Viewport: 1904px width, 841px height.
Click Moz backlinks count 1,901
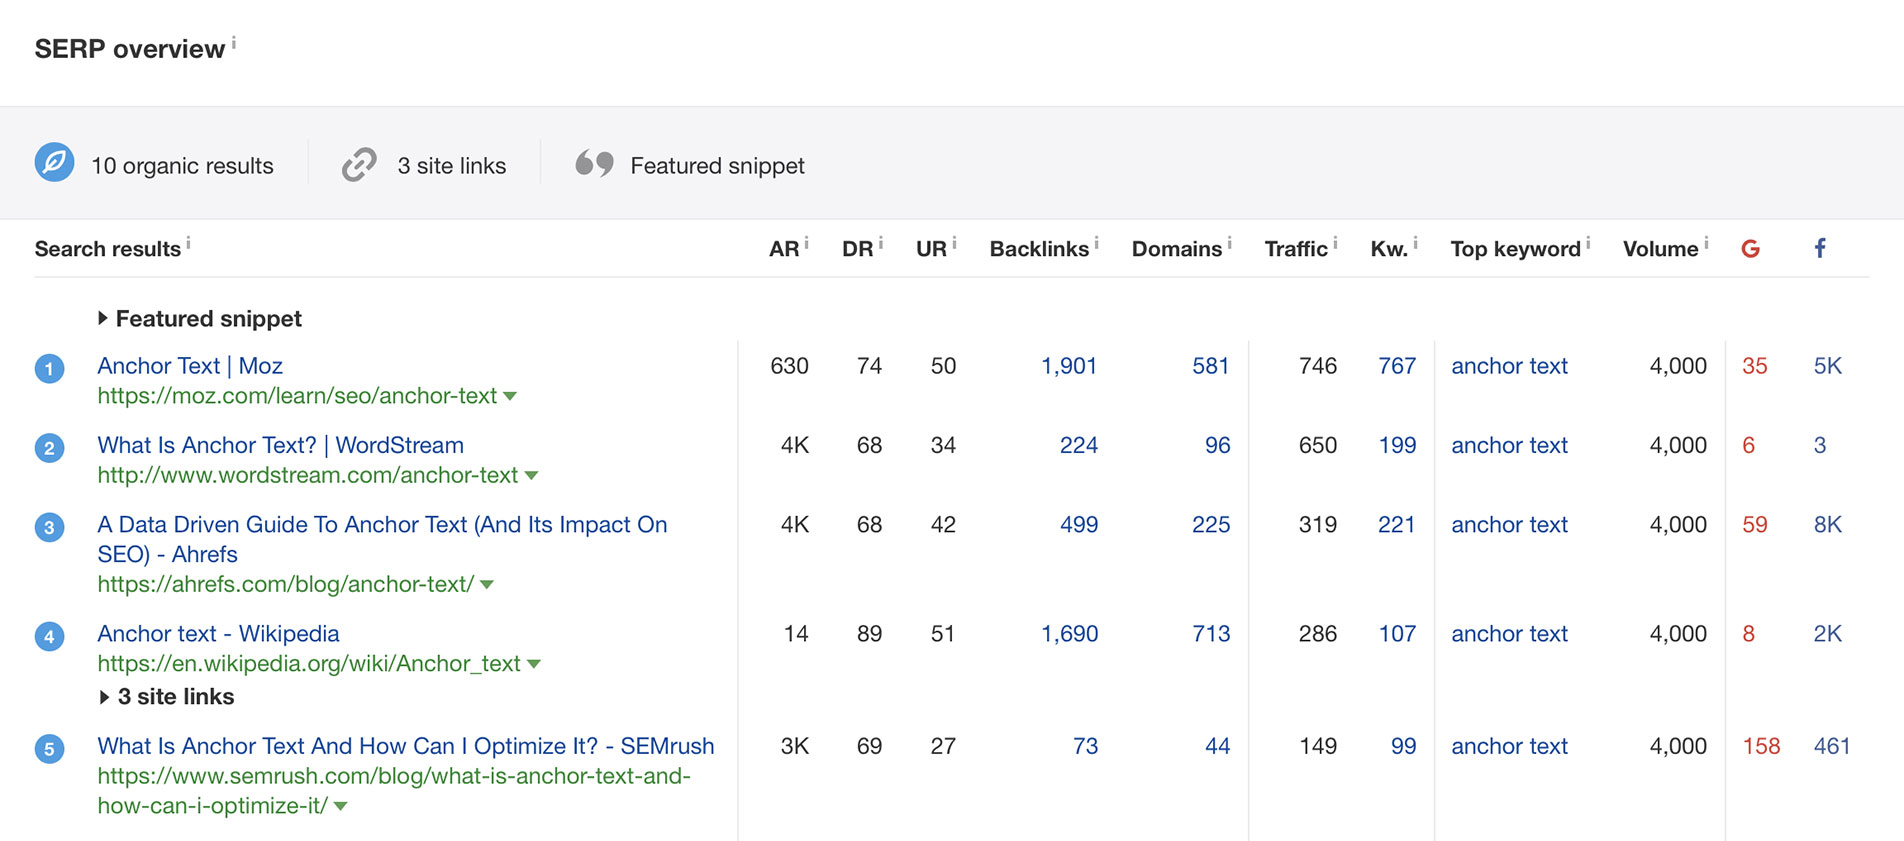[1068, 366]
